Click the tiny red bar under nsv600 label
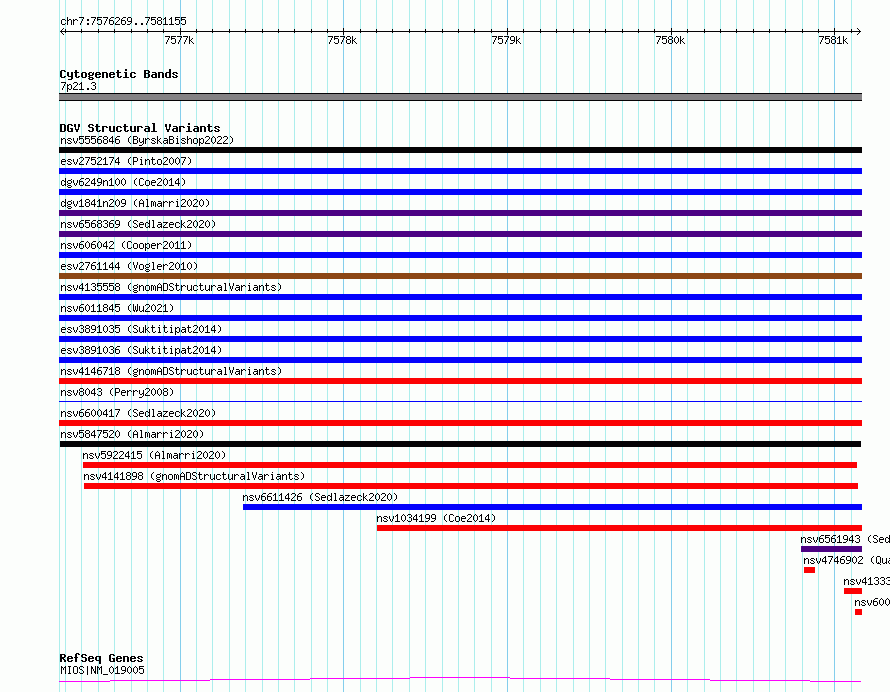The image size is (890, 692). coord(858,612)
